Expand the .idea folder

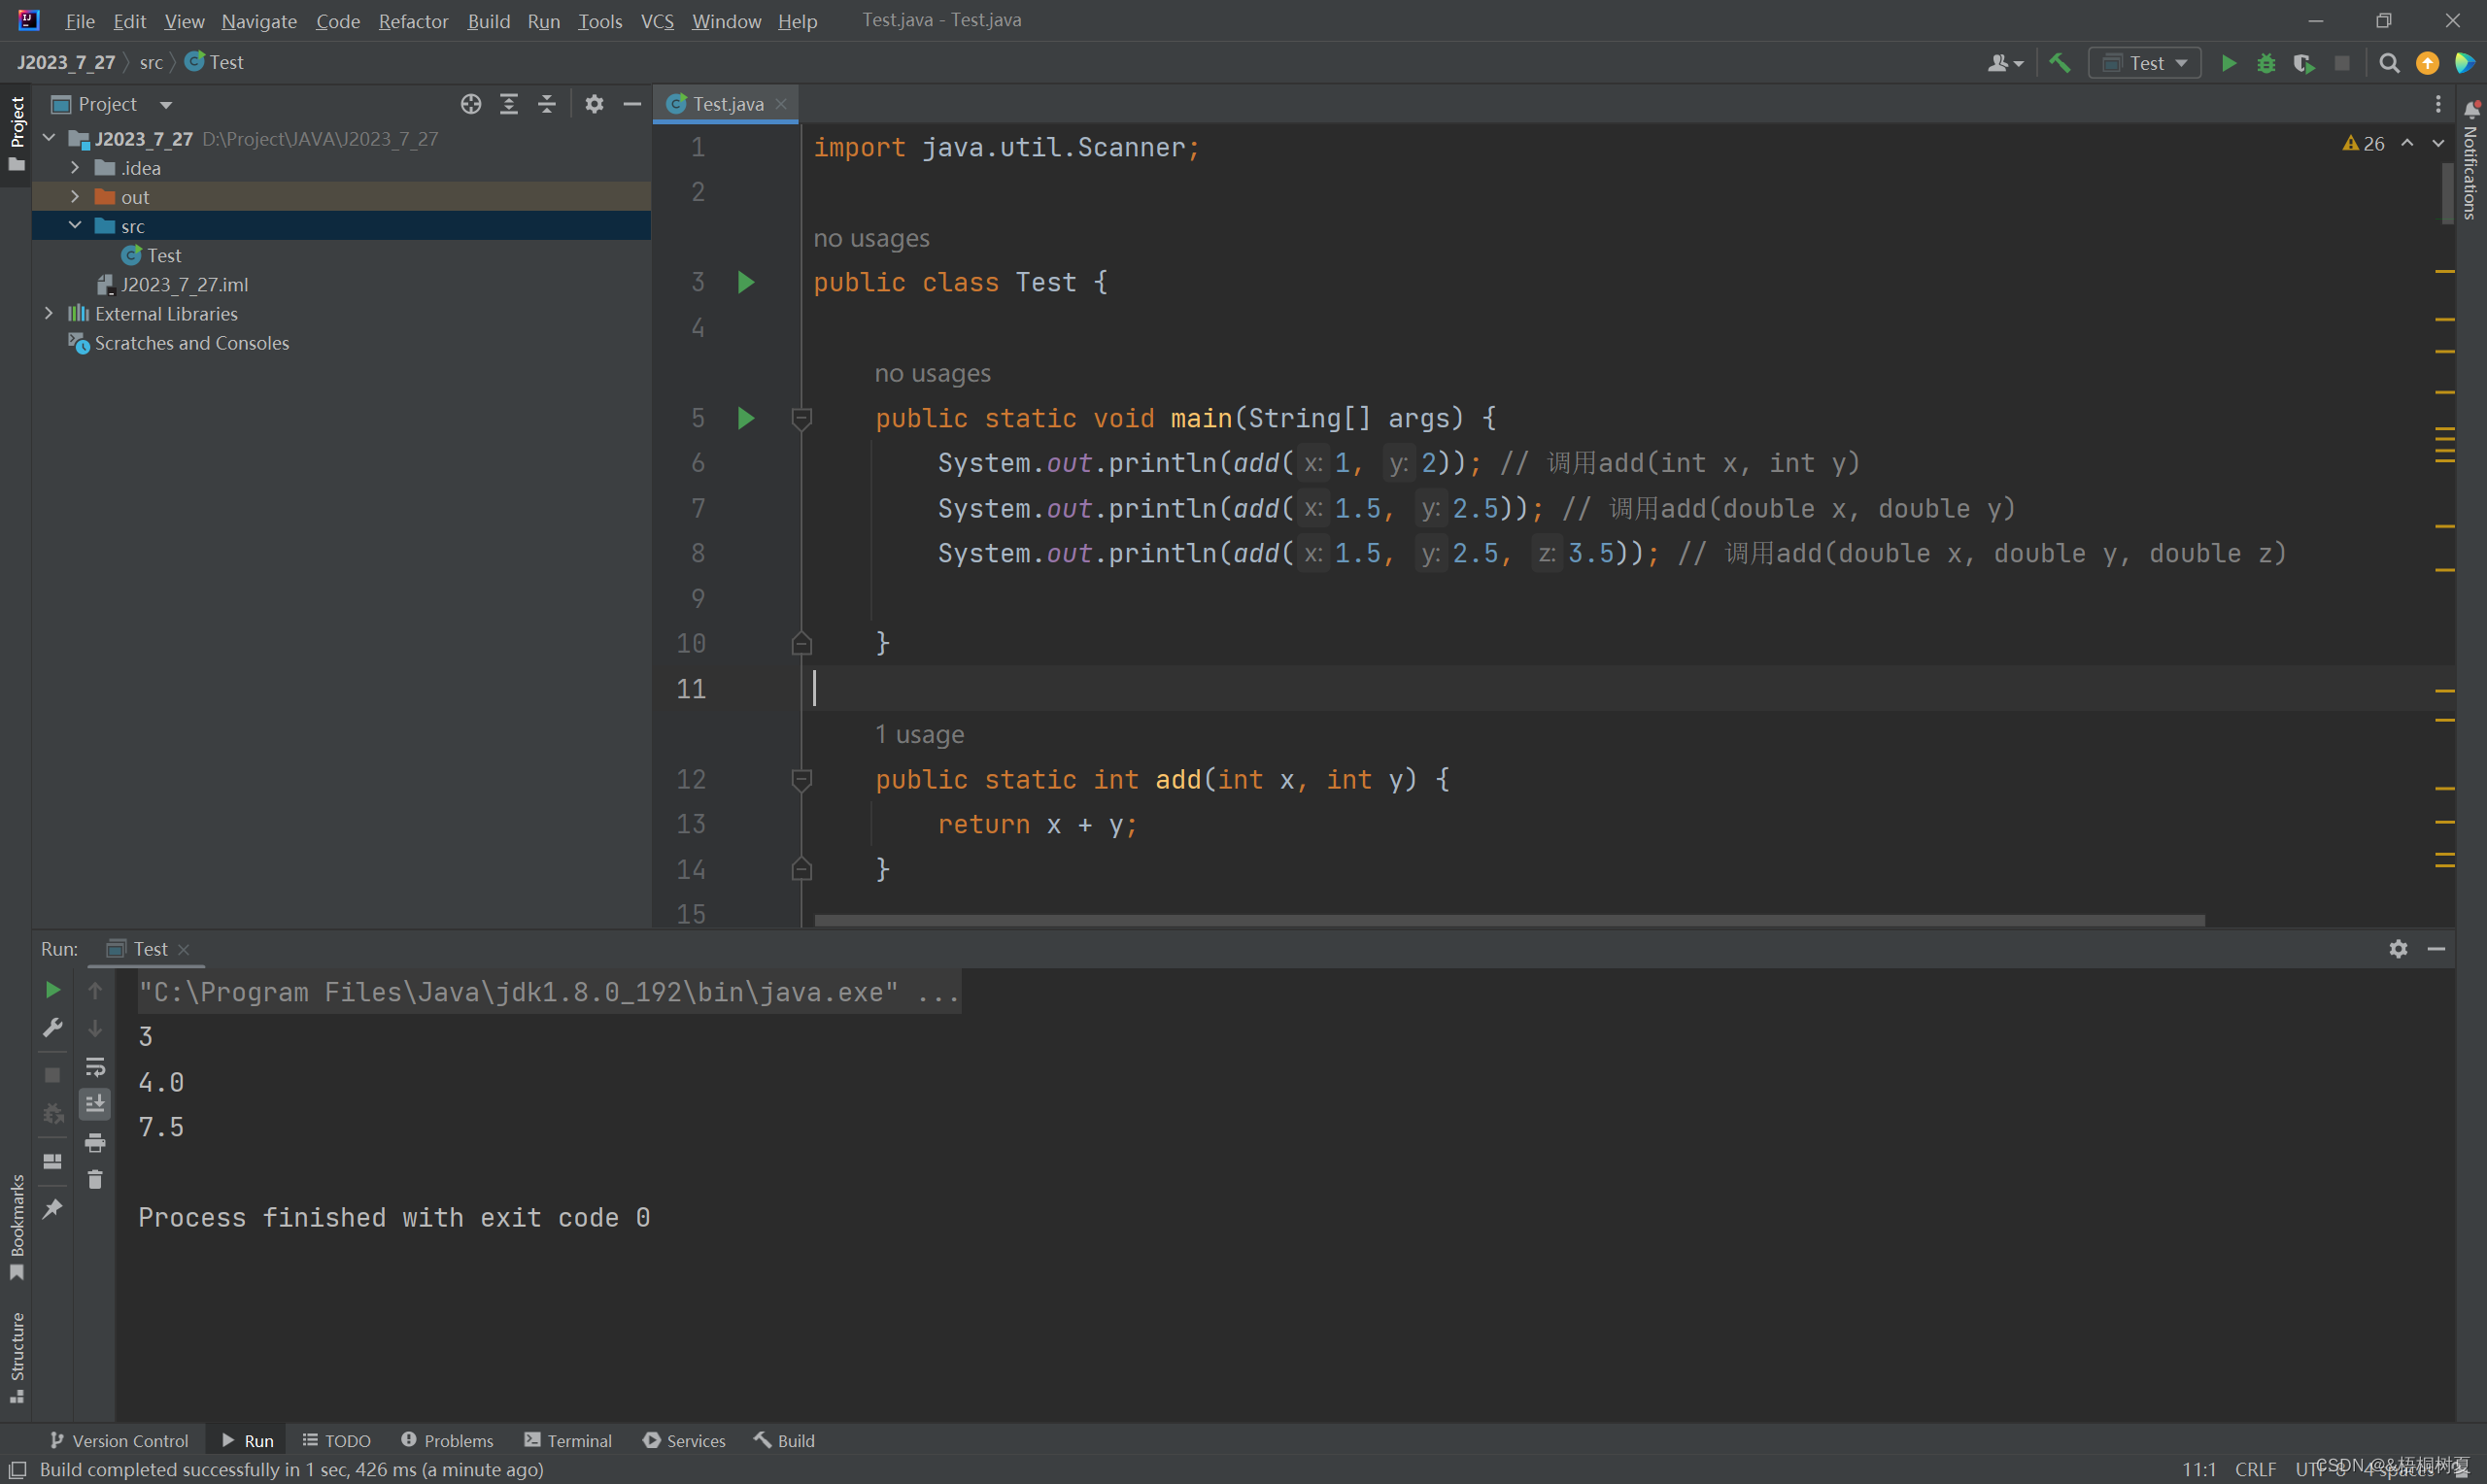75,167
